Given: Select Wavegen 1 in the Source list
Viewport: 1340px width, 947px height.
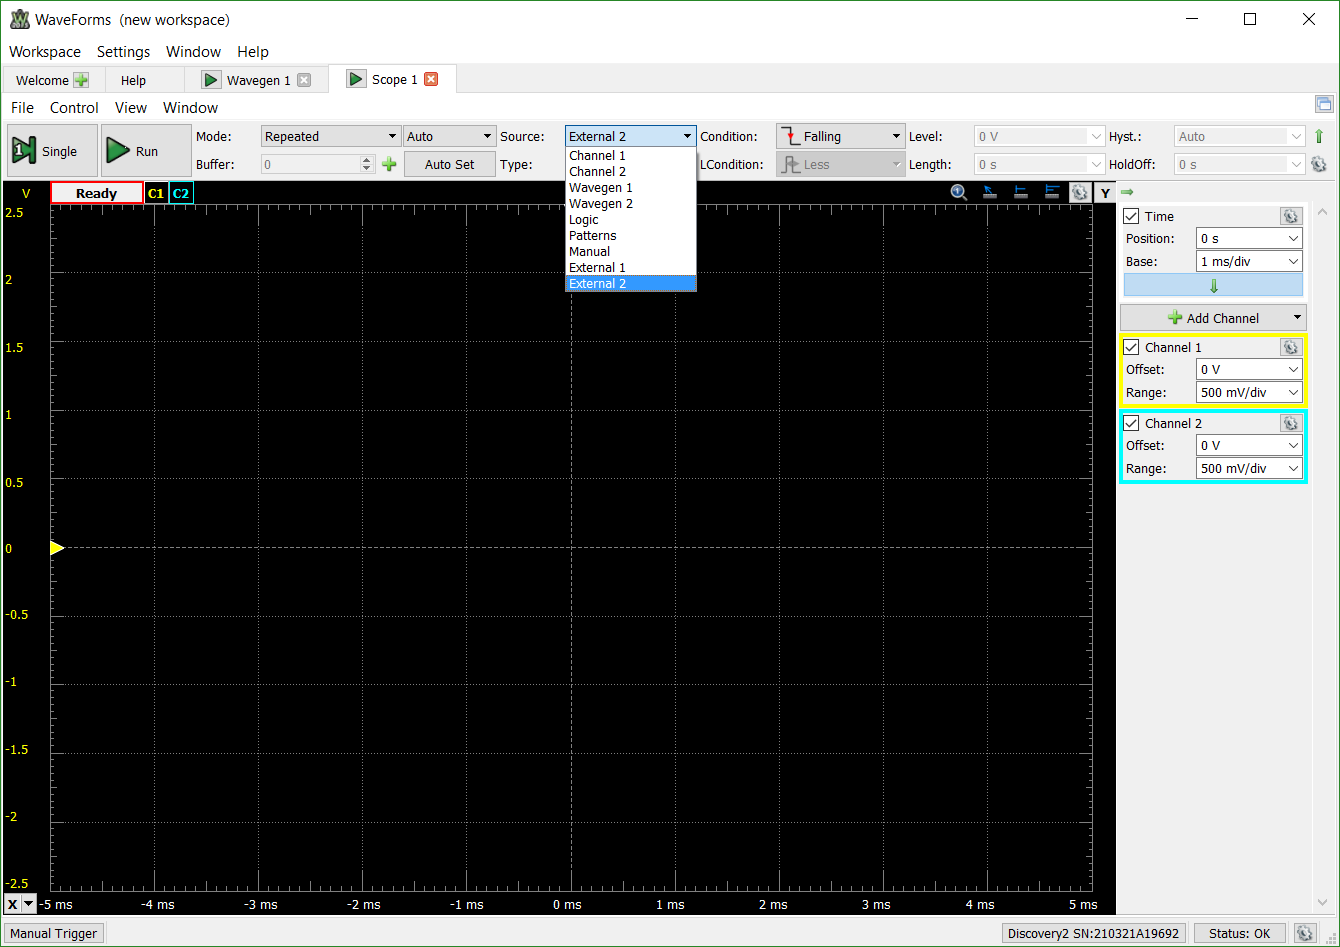Looking at the screenshot, I should 631,187.
